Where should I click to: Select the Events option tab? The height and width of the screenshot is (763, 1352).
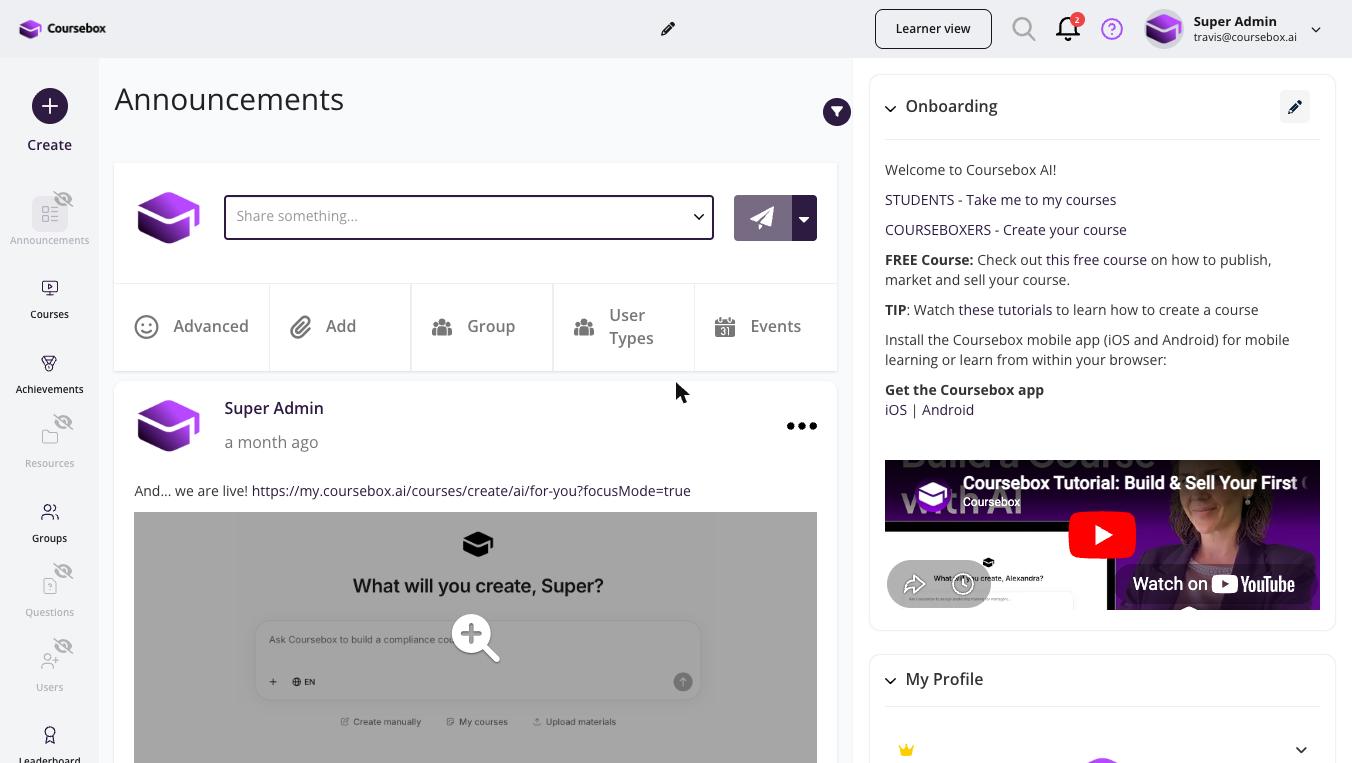[766, 327]
